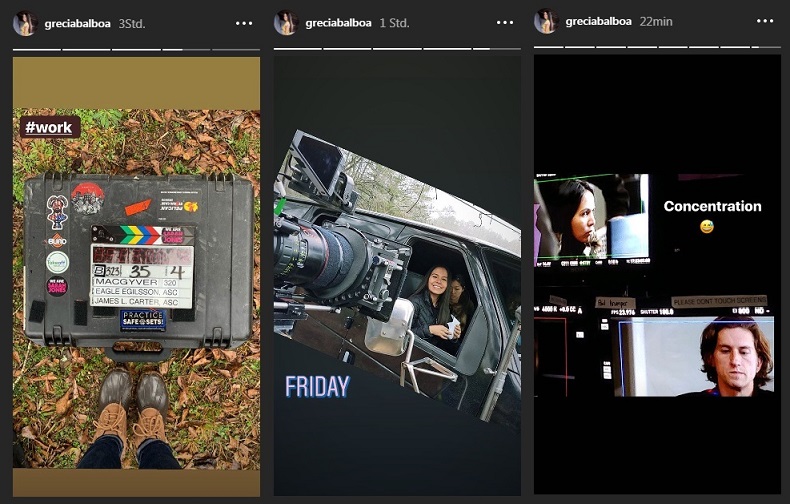The height and width of the screenshot is (504, 790).
Task: Open greciabalboa username on 1 Std. story
Action: [x=339, y=23]
